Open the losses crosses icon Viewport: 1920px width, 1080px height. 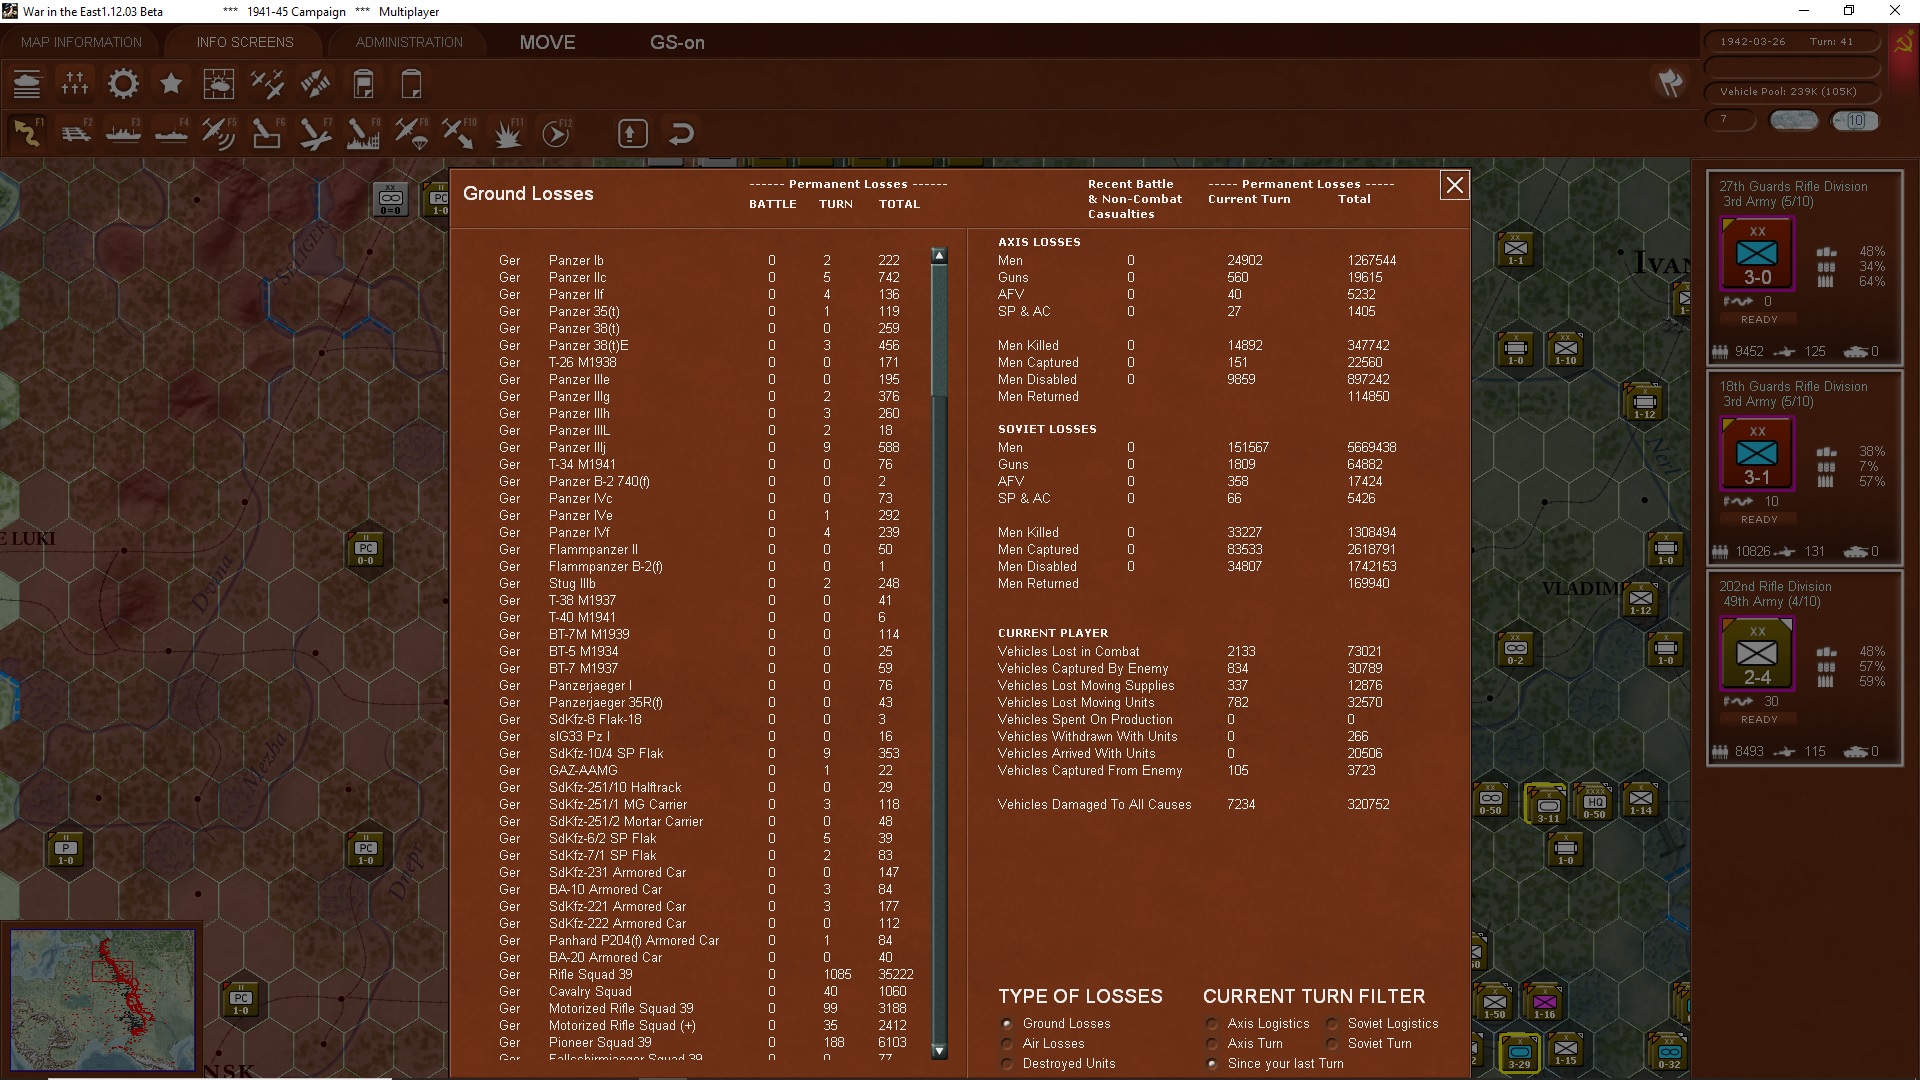75,84
